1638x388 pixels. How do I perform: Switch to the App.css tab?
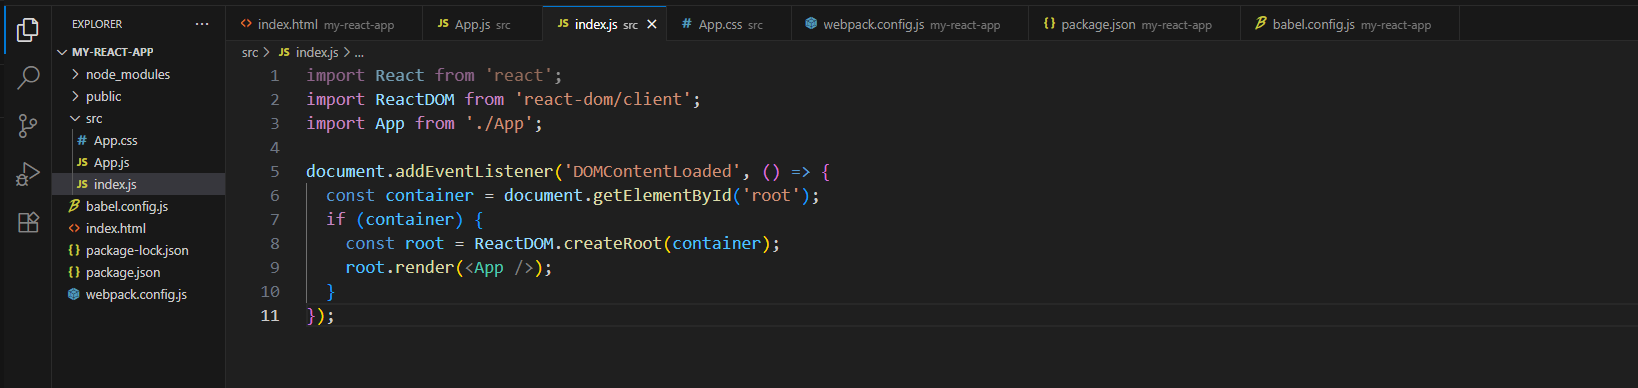pos(730,24)
